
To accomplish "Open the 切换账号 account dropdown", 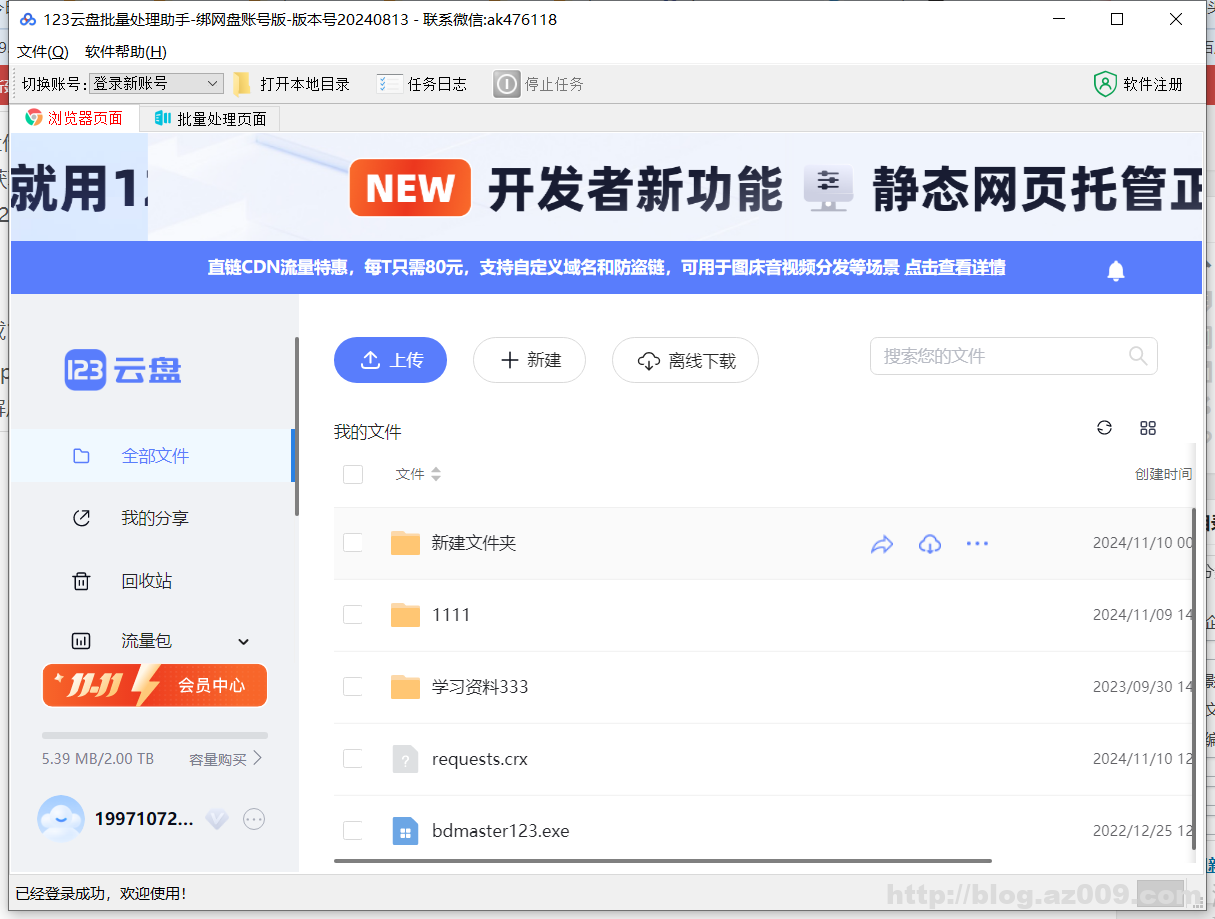I will 157,84.
